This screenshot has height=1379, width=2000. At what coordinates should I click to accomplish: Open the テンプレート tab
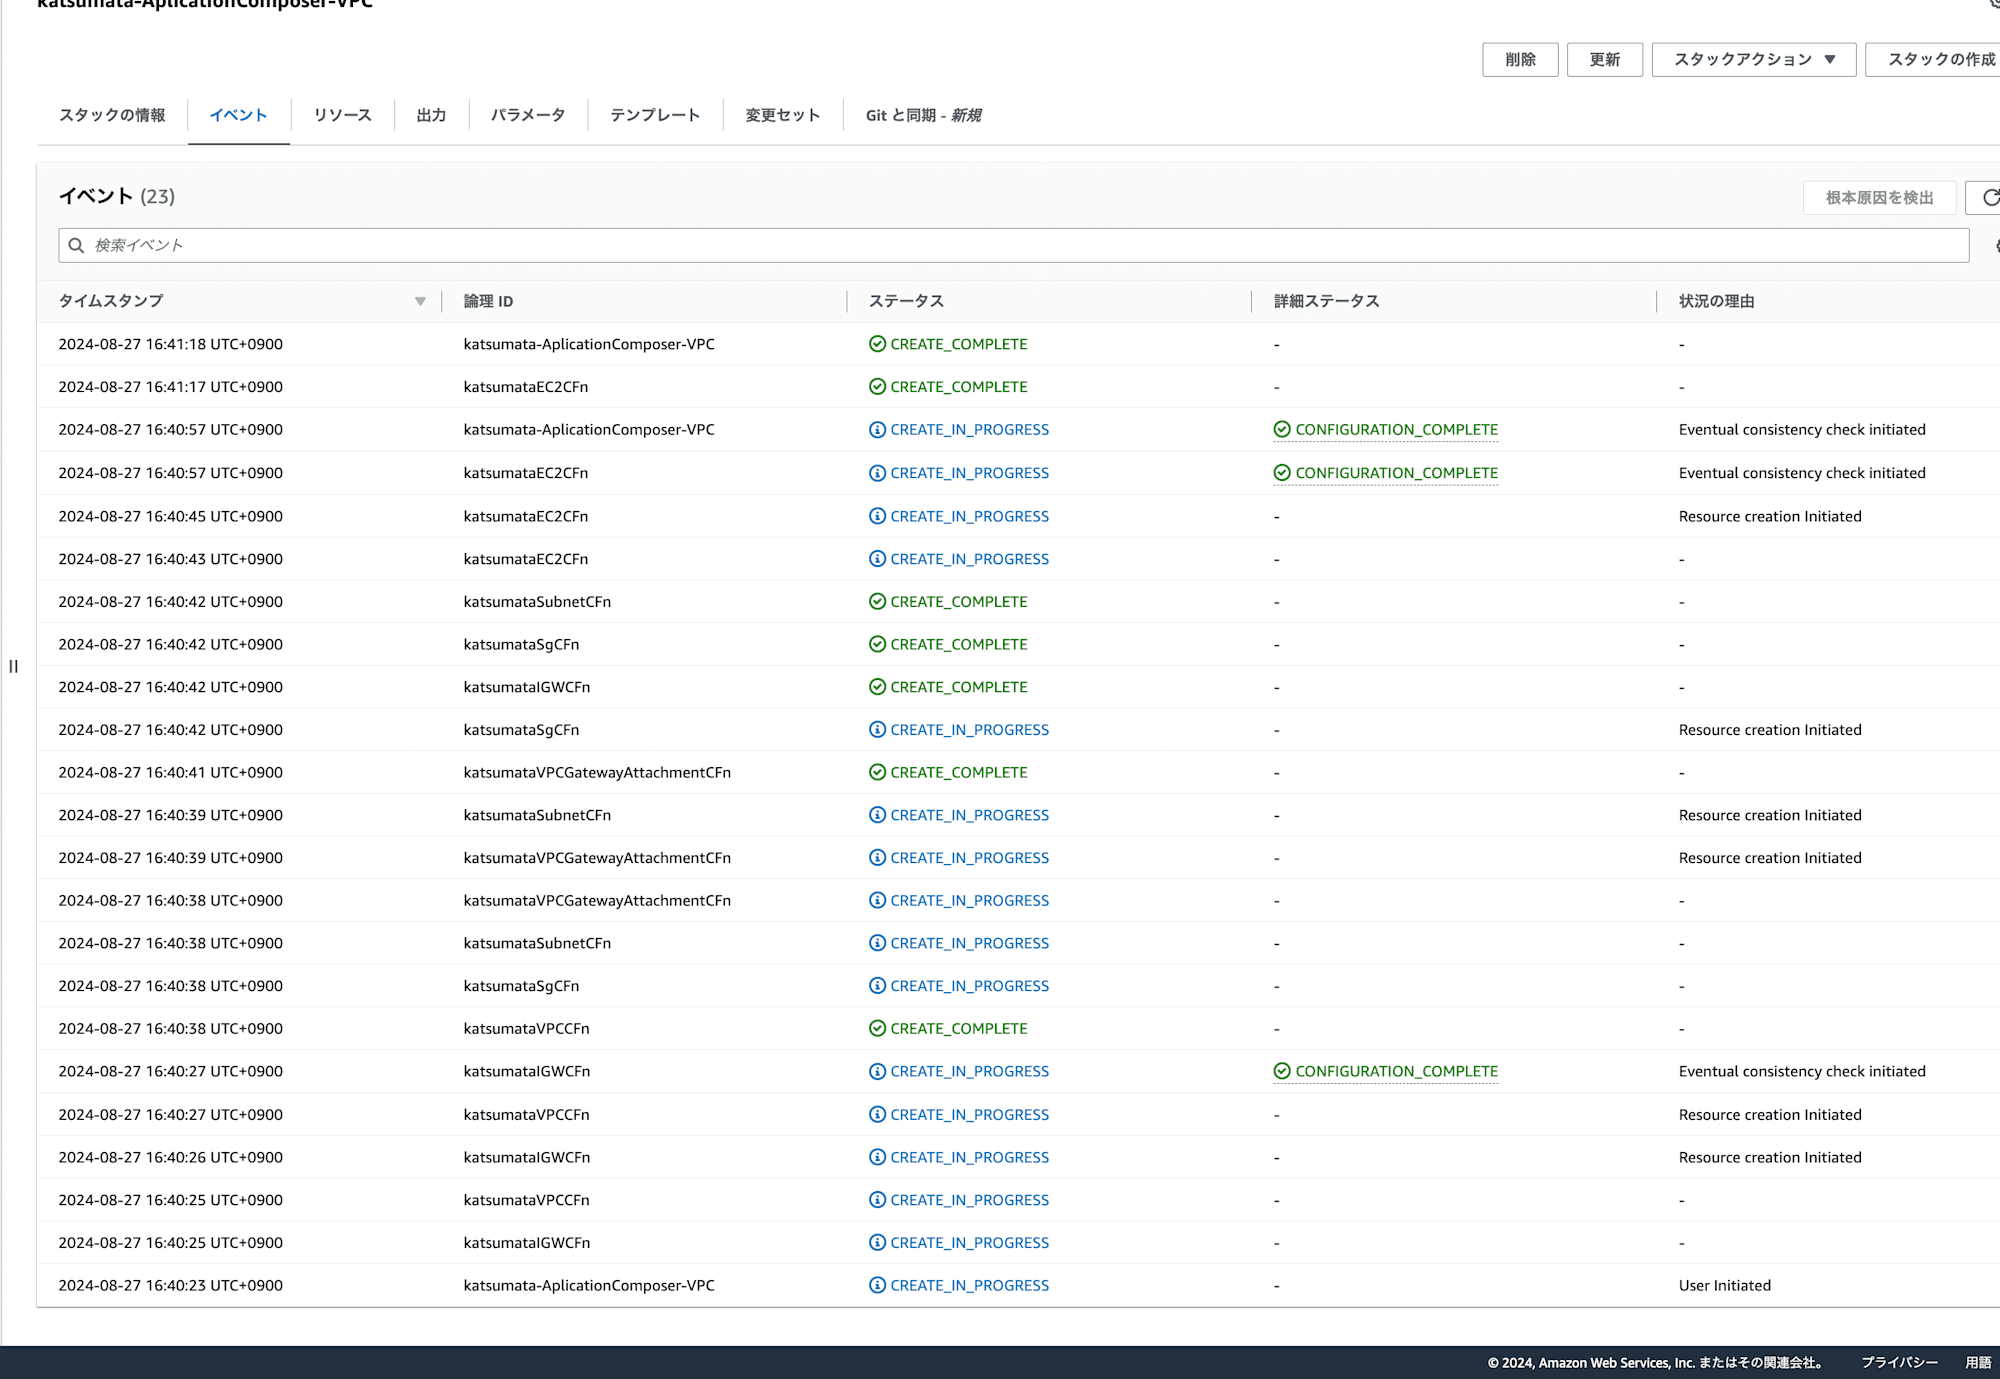[x=655, y=115]
